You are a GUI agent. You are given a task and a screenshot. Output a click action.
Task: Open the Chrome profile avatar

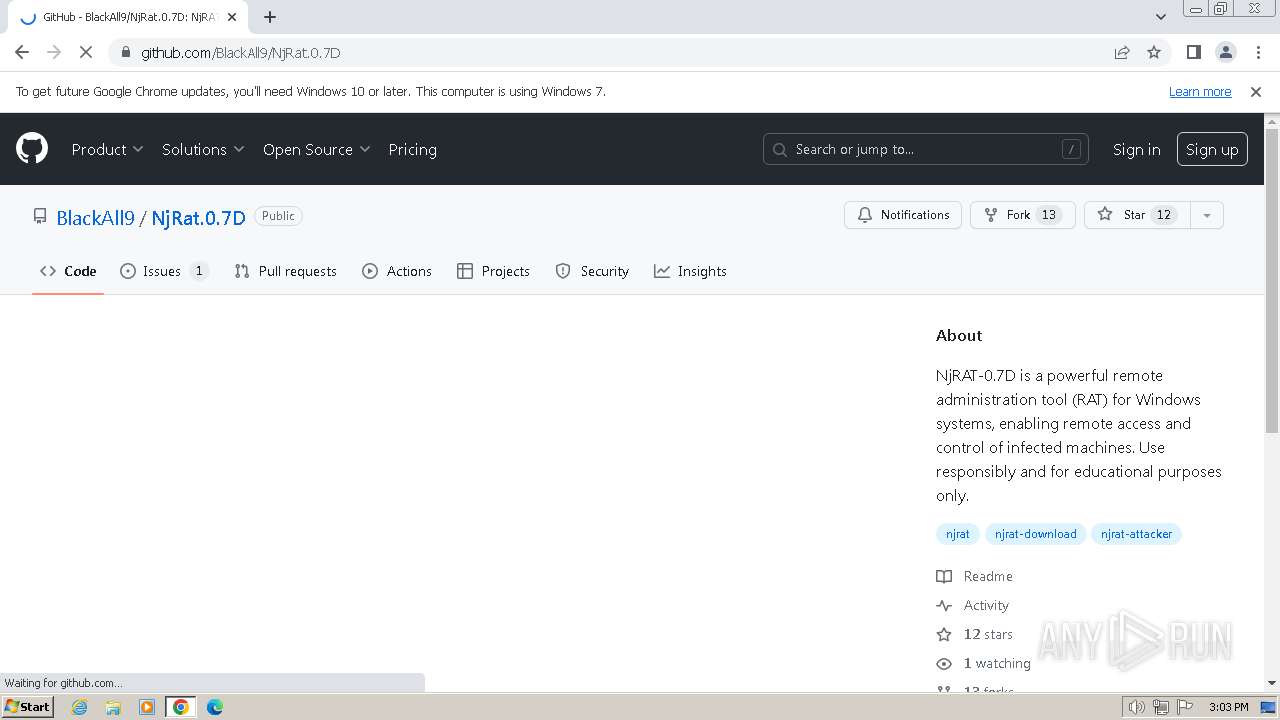[1226, 52]
